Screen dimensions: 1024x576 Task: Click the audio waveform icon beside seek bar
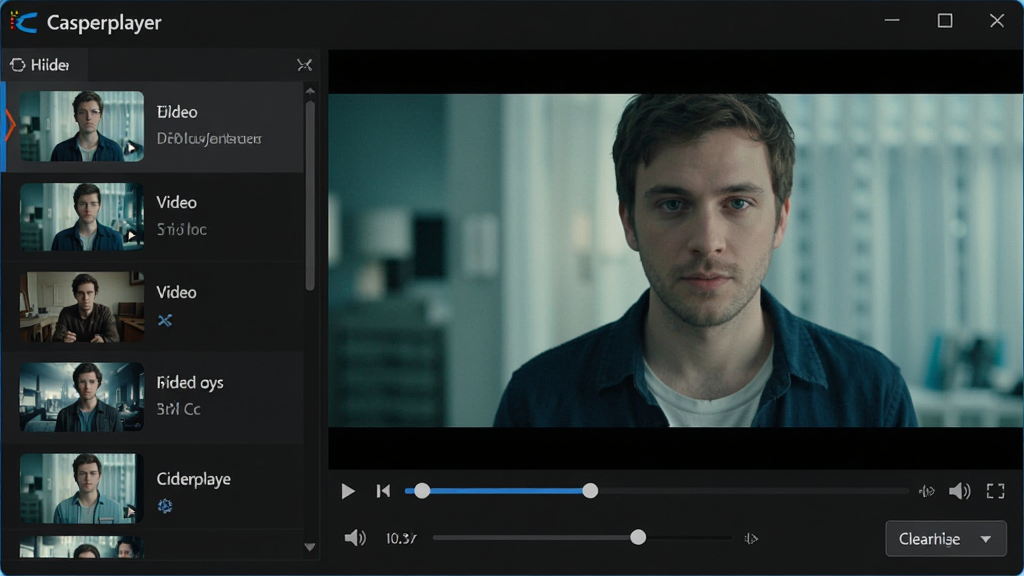[x=927, y=491]
